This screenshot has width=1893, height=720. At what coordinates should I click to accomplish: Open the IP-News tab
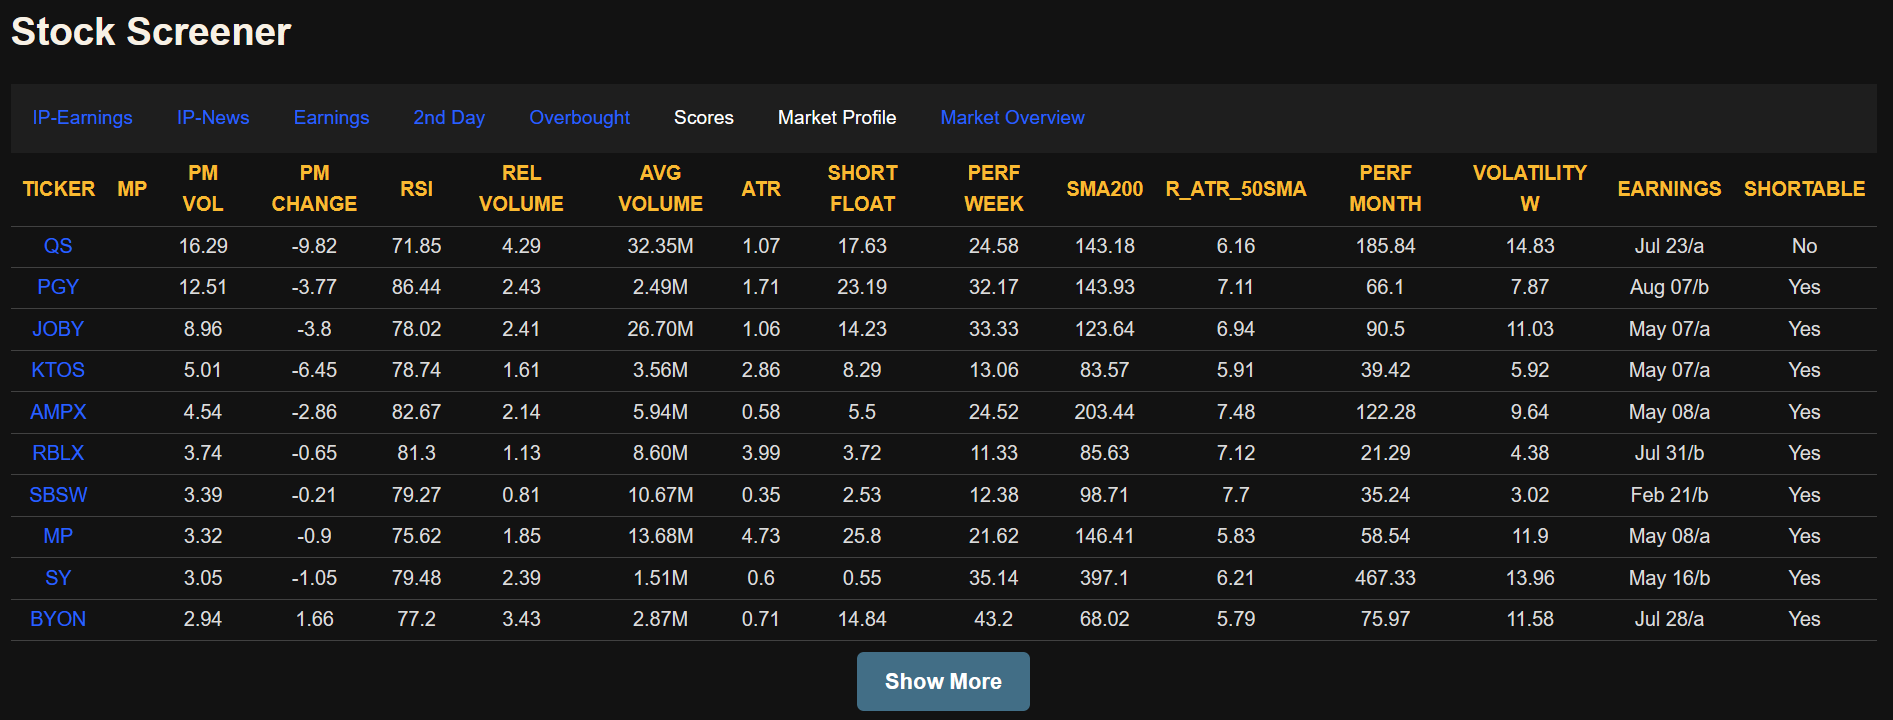coord(213,118)
